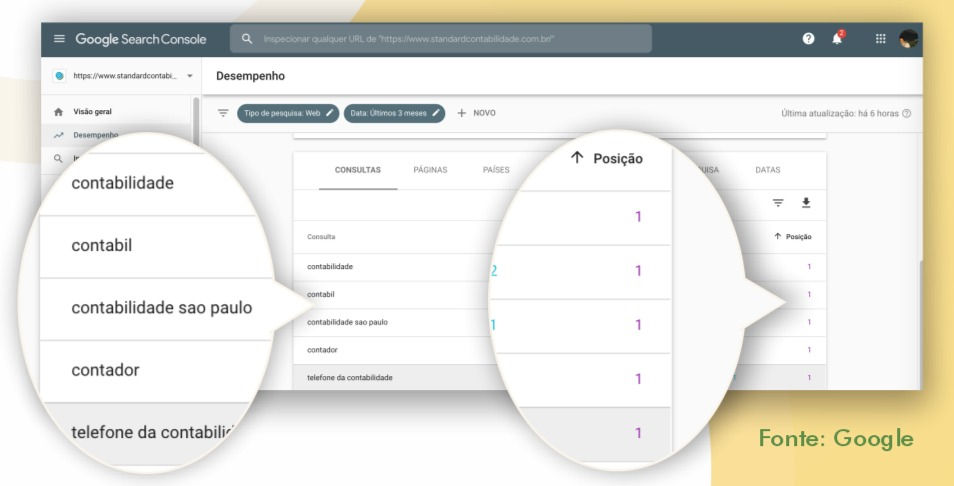Open the hamburger main menu
The width and height of the screenshot is (954, 486).
[x=59, y=39]
